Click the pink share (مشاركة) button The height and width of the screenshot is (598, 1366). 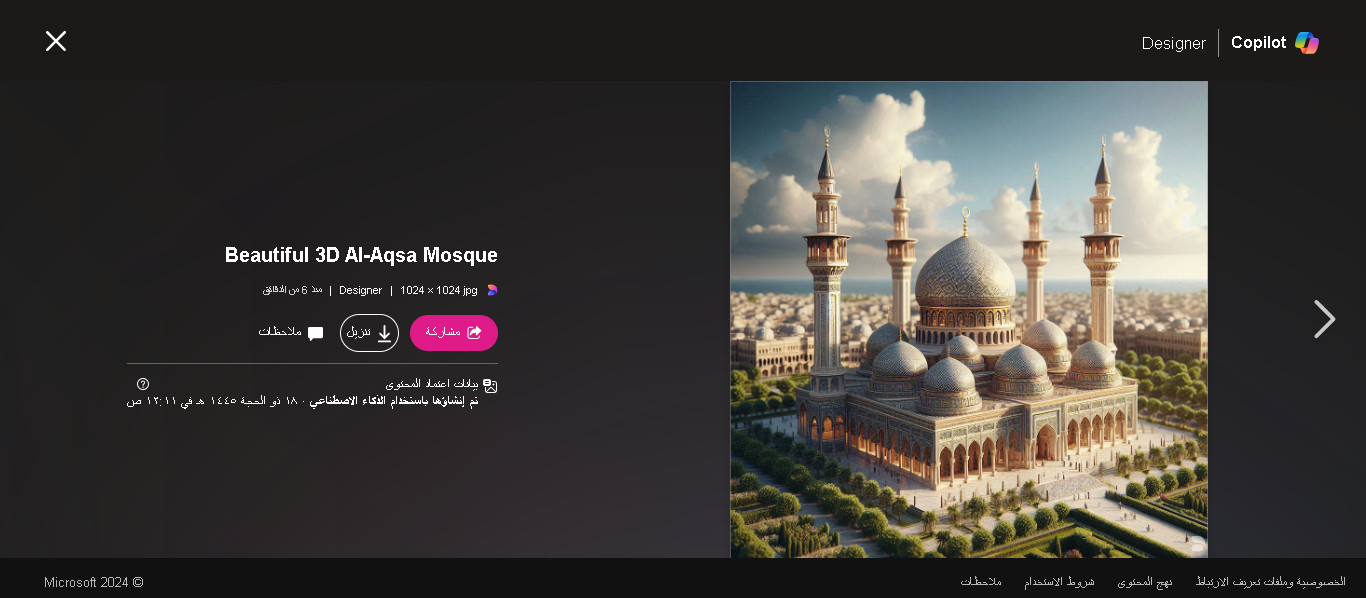pyautogui.click(x=454, y=333)
